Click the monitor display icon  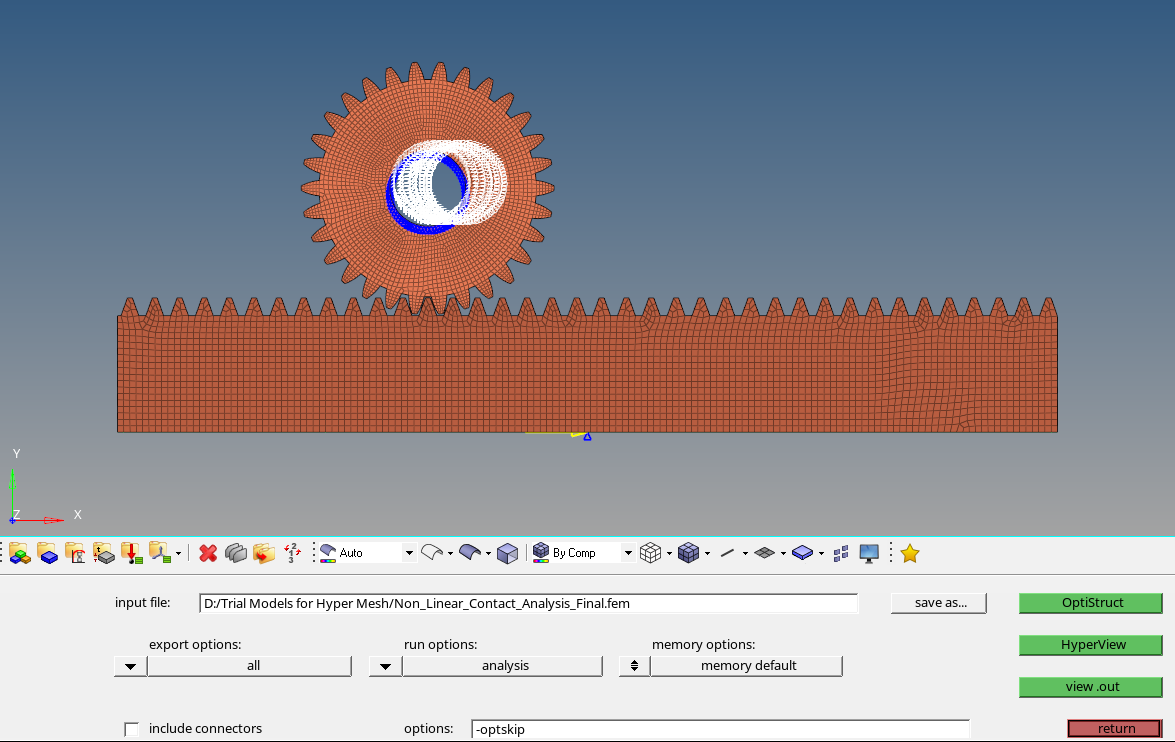869,553
